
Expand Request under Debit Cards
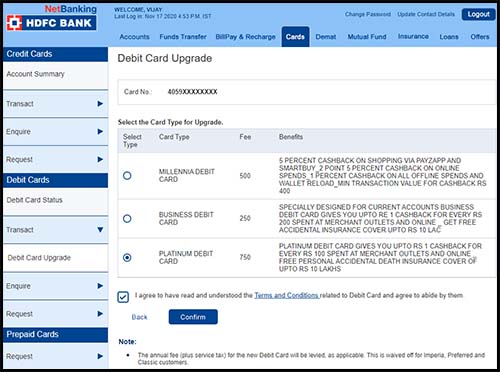pyautogui.click(x=55, y=314)
